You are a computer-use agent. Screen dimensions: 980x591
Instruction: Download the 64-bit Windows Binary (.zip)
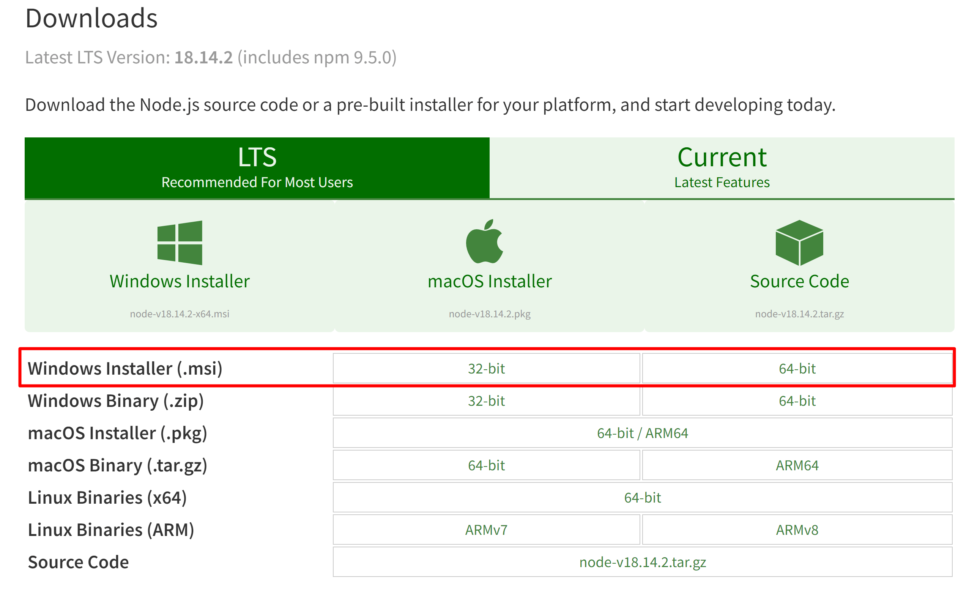coord(797,401)
